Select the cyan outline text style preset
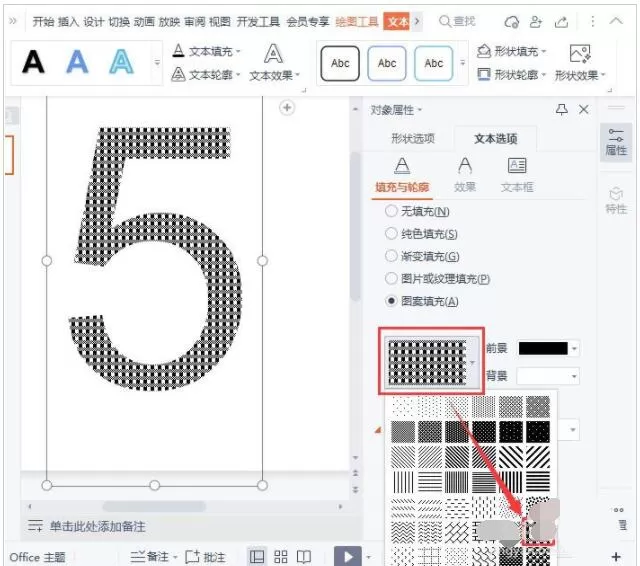The width and height of the screenshot is (640, 566). point(121,62)
